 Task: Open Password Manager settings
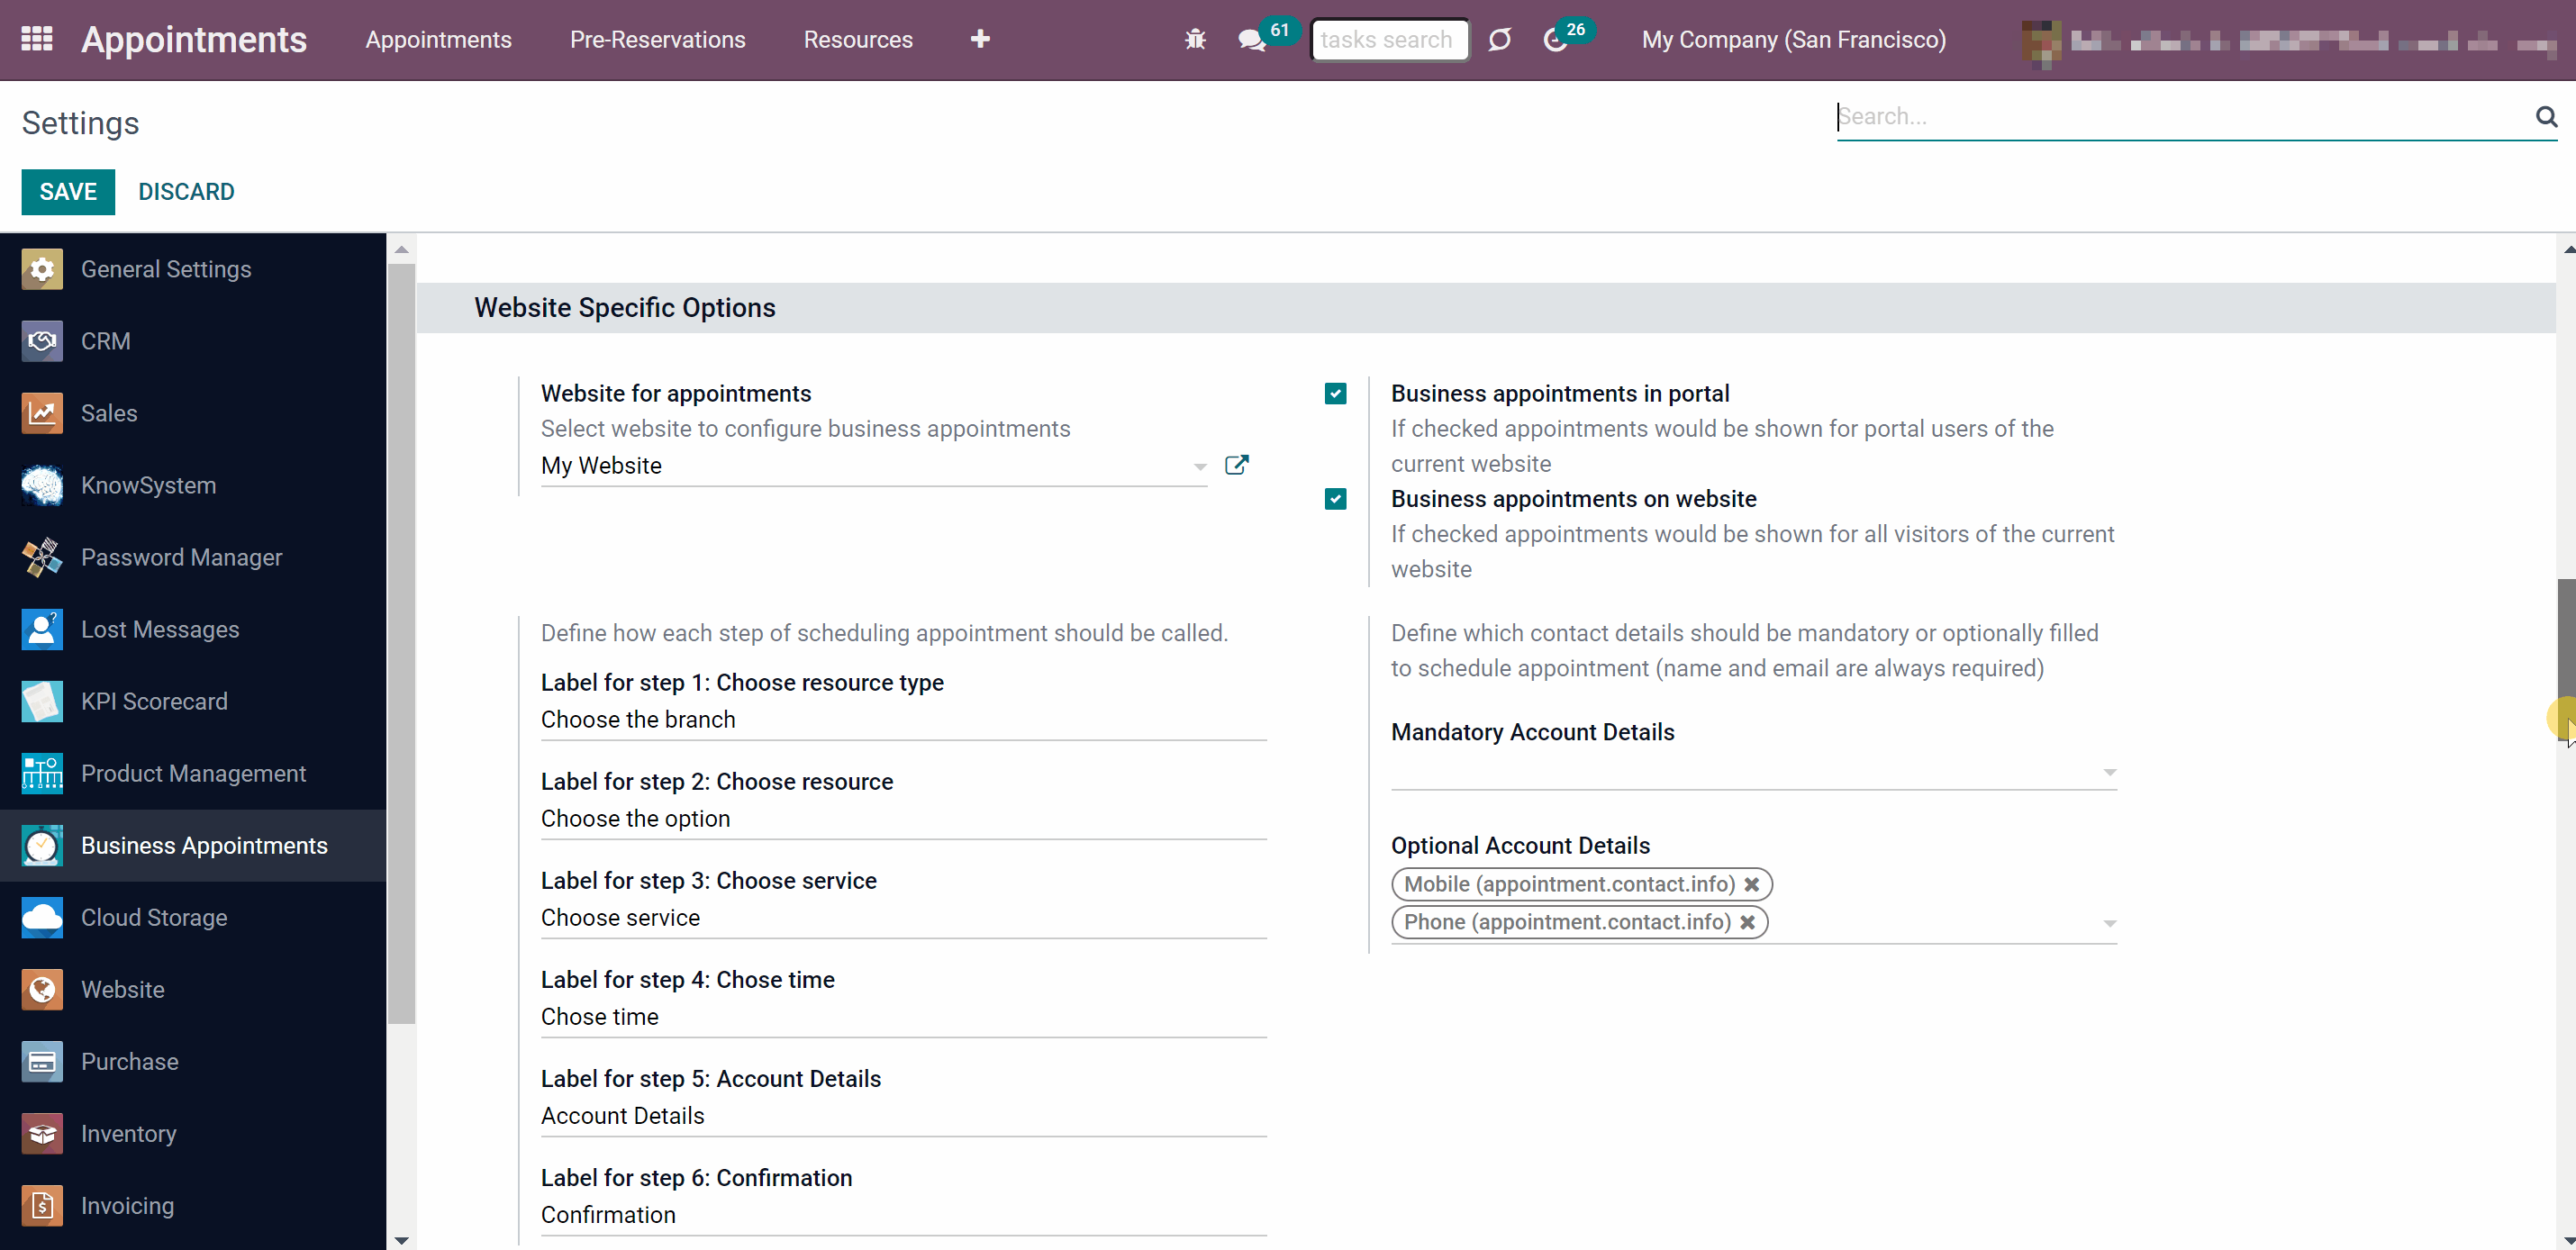[193, 557]
